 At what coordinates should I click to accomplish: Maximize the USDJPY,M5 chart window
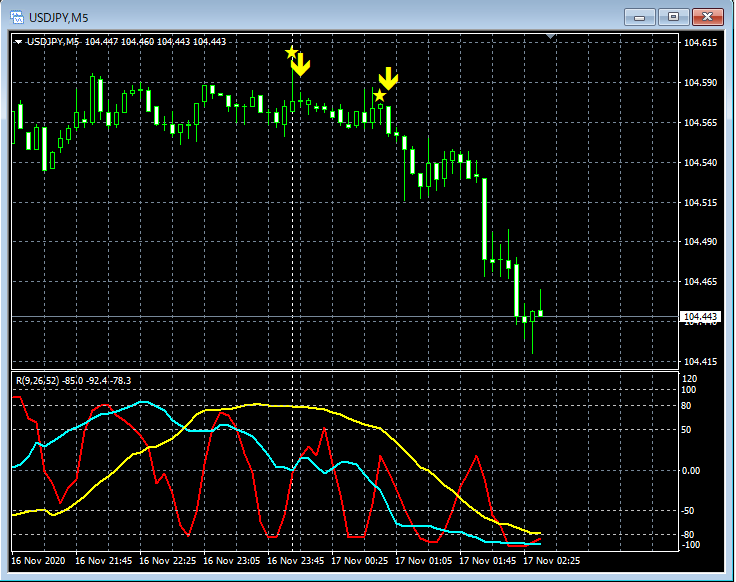(673, 17)
